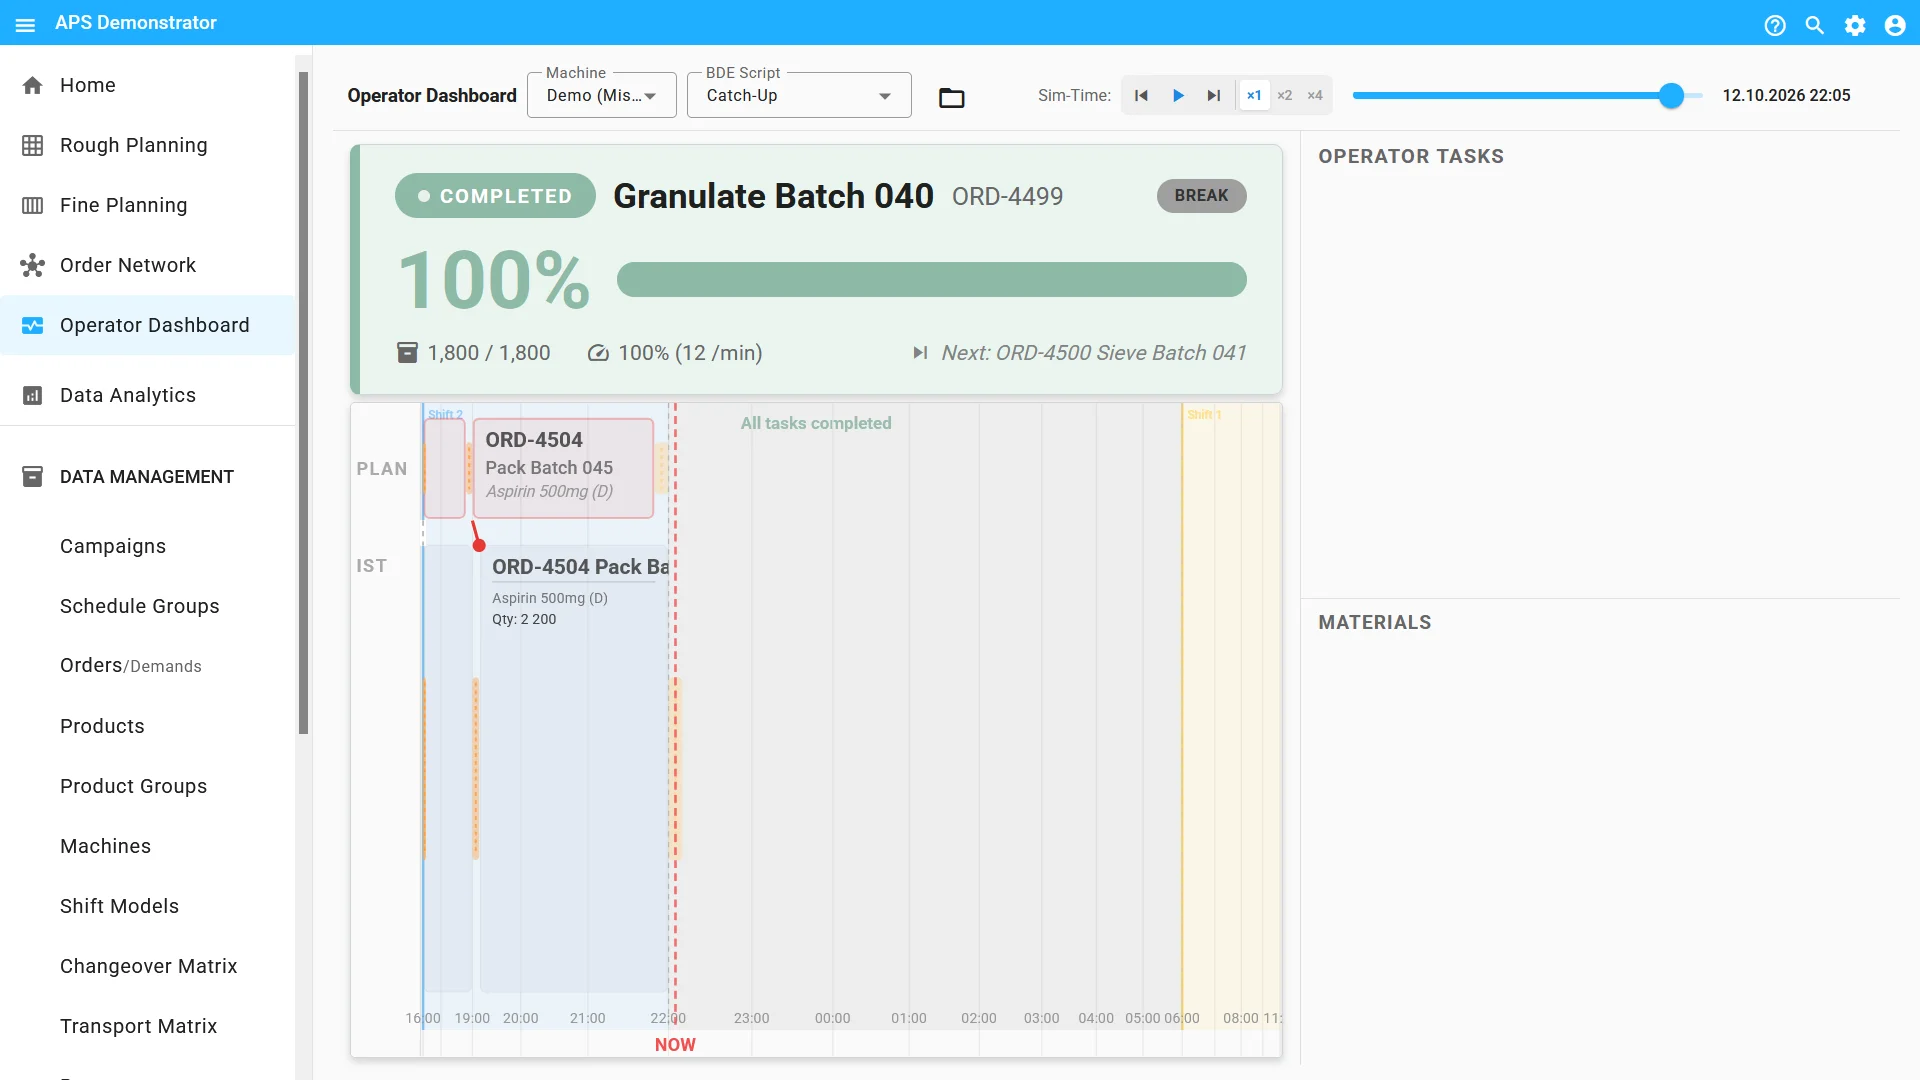
Task: Click the red NOW timeline marker
Action: pos(675,1044)
